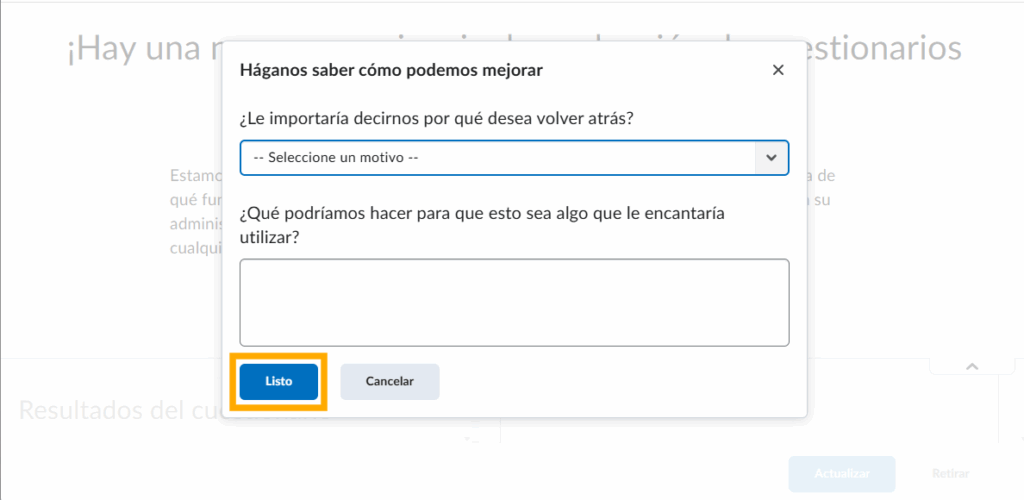Click the placeholder text '-- Seleccione un motivo --'
The height and width of the screenshot is (500, 1024).
[x=336, y=158]
